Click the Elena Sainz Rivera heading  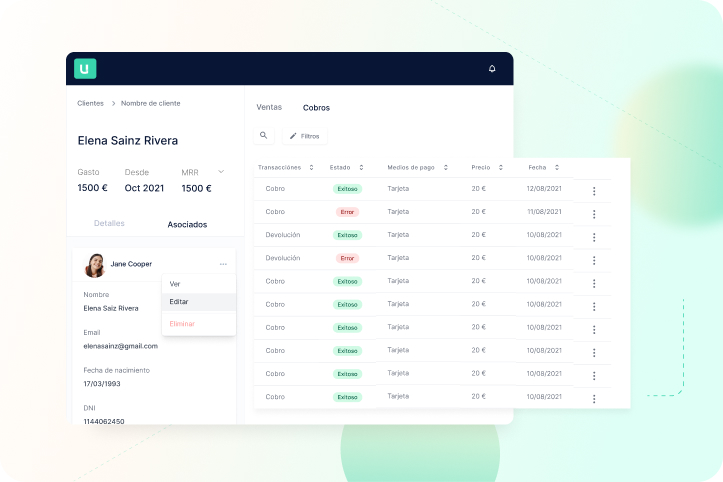128,141
